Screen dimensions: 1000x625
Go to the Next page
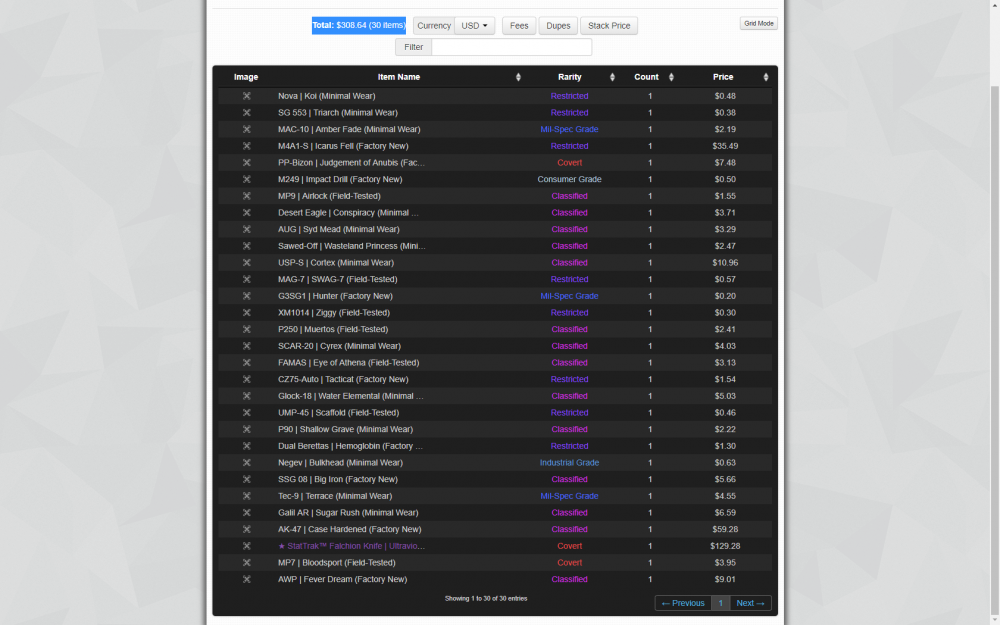[x=750, y=603]
